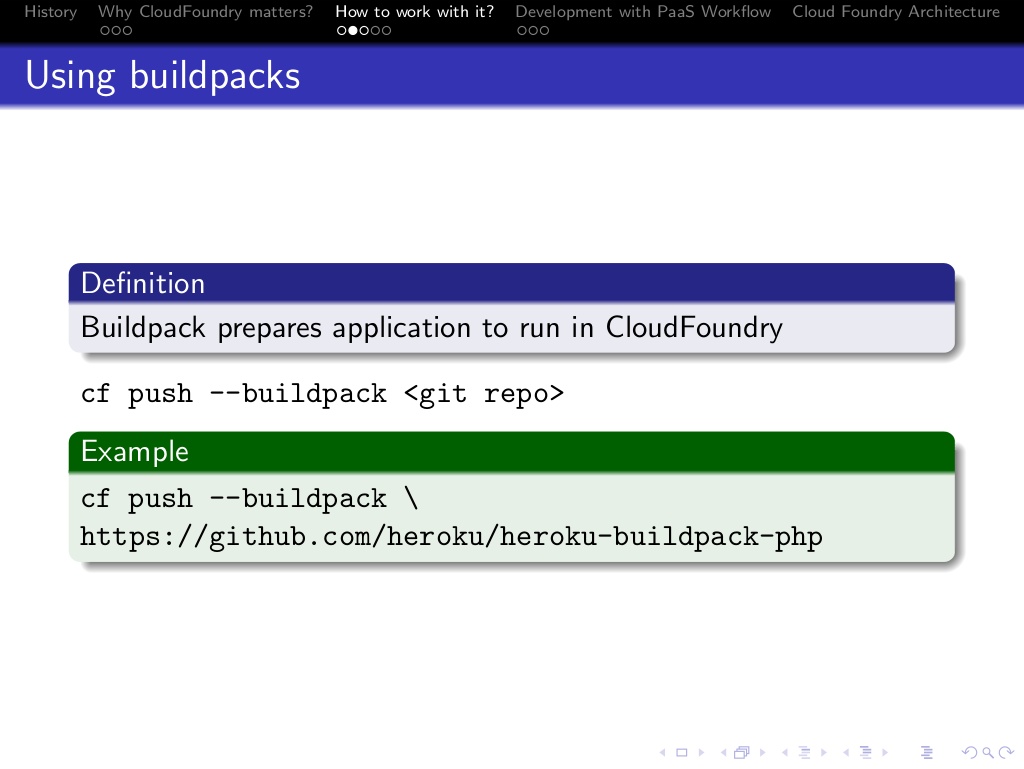Open search with the magnifier icon

988,753
